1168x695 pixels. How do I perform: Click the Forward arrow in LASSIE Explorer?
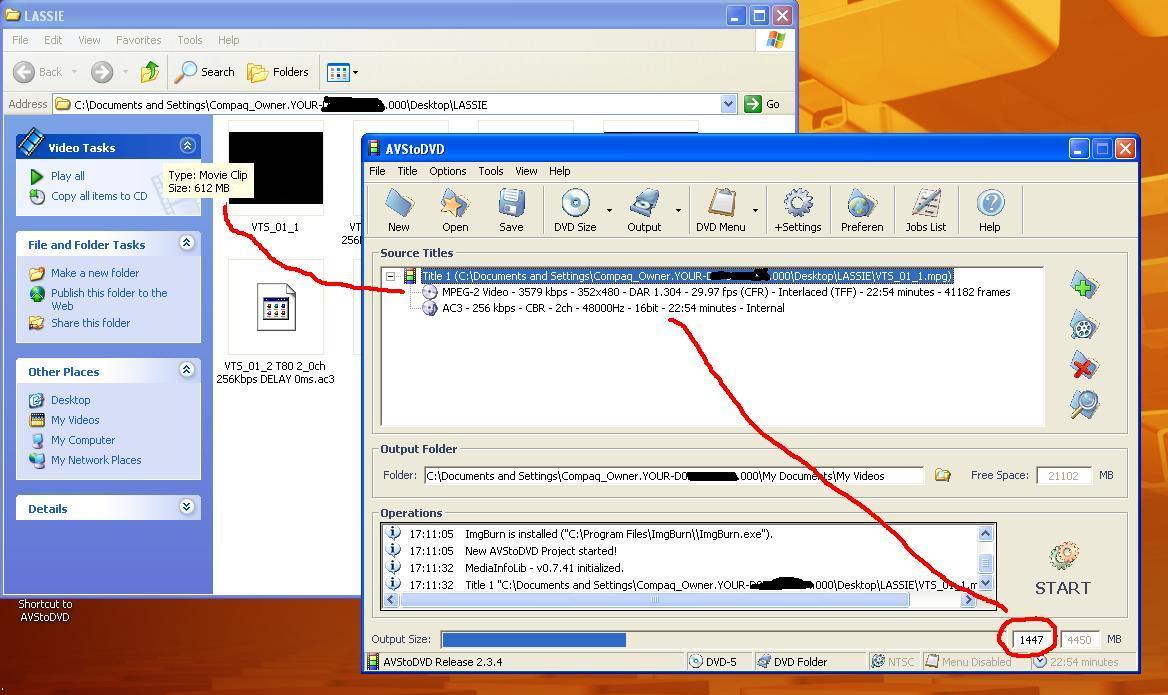pyautogui.click(x=102, y=72)
